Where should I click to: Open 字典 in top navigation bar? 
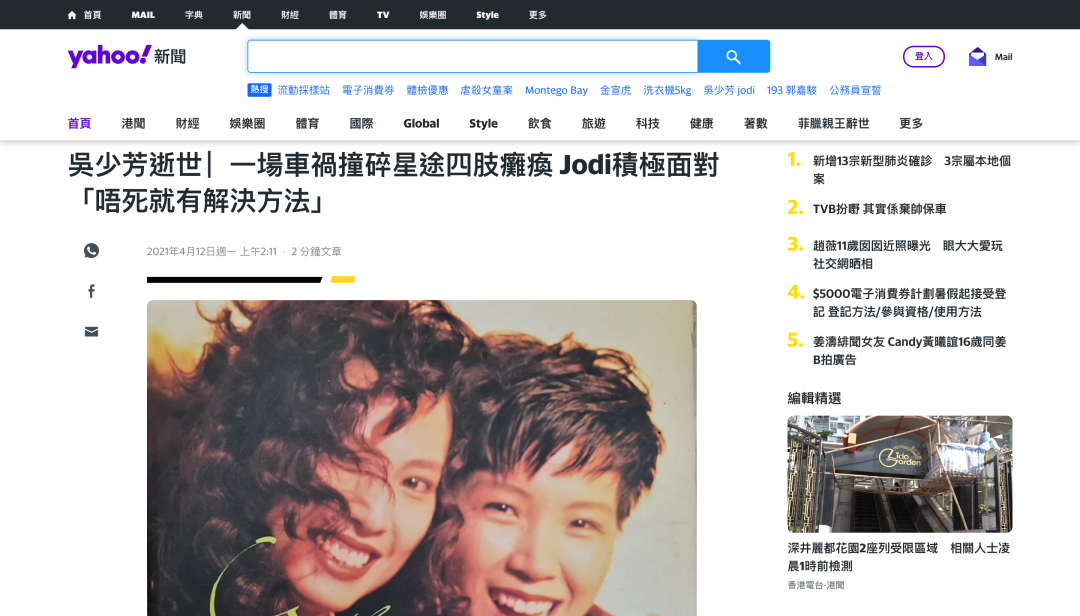(194, 15)
